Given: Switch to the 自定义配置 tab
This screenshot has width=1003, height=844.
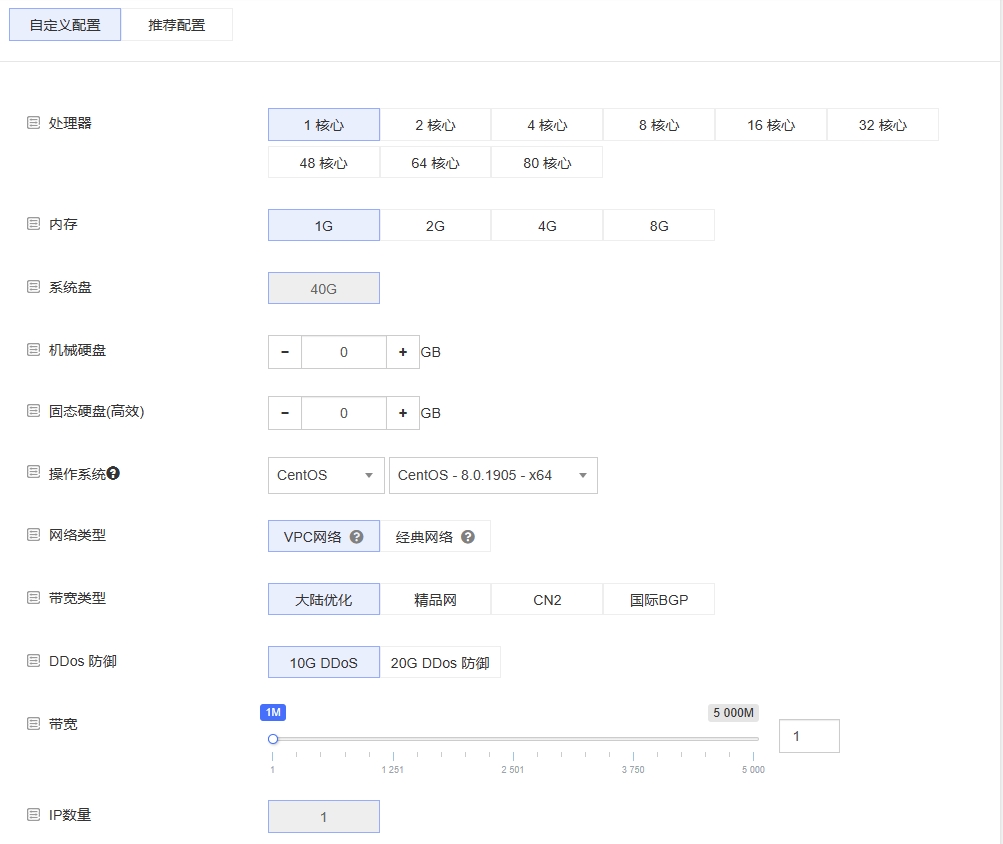Looking at the screenshot, I should (65, 25).
